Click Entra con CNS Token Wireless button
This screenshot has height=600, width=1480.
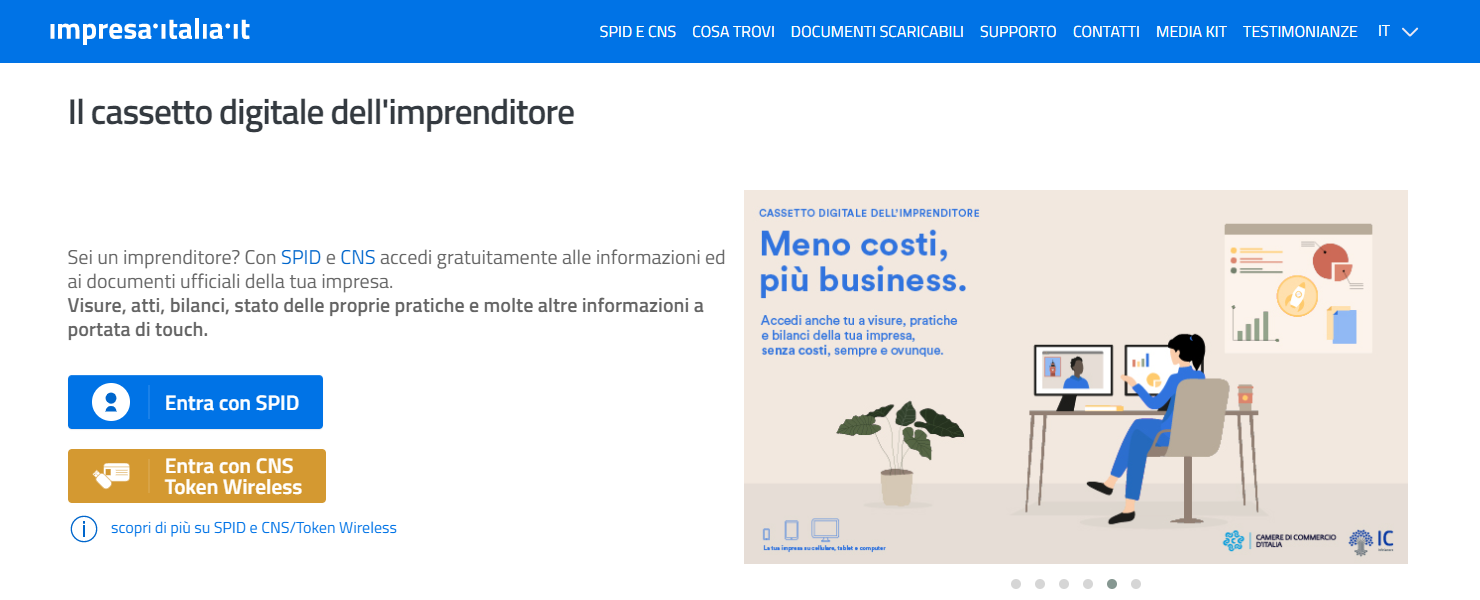click(197, 476)
